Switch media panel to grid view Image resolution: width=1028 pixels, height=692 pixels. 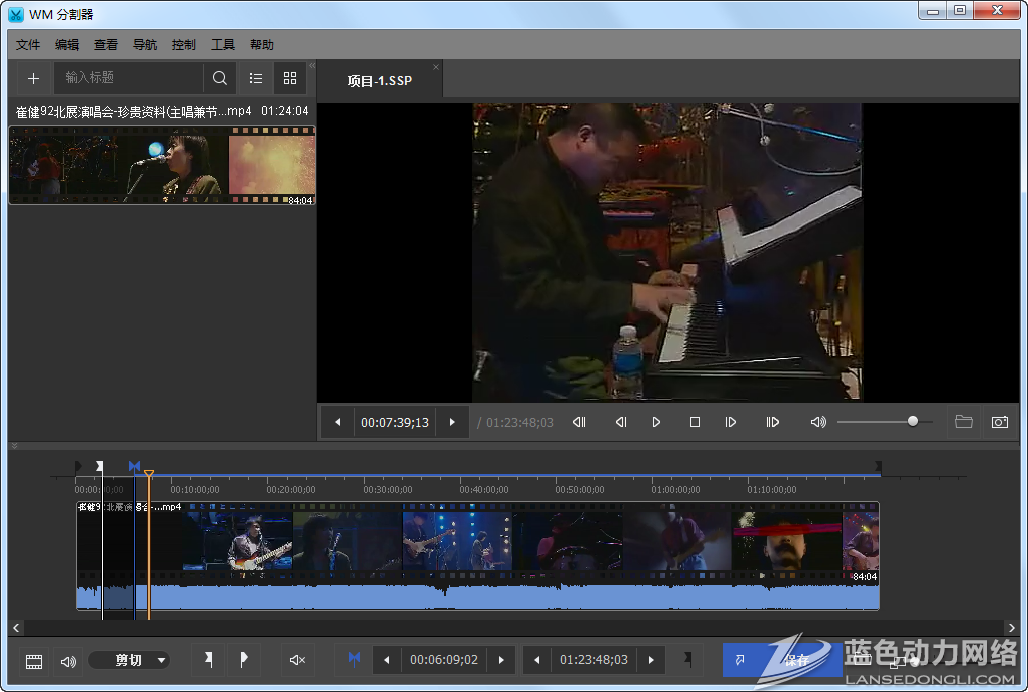click(290, 78)
